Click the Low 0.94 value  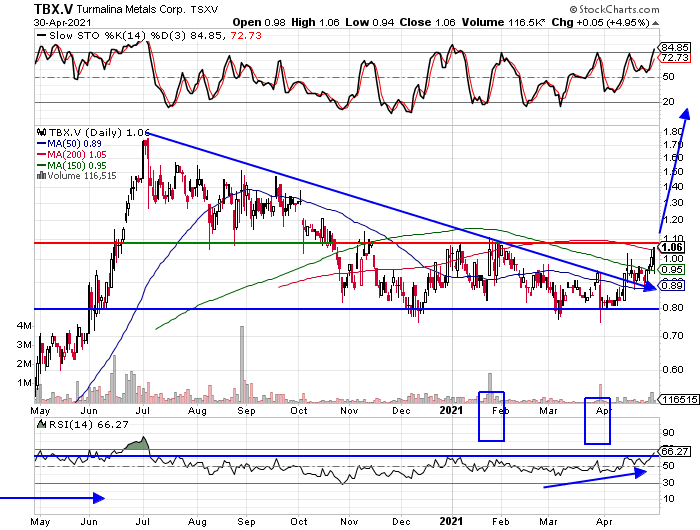point(370,22)
